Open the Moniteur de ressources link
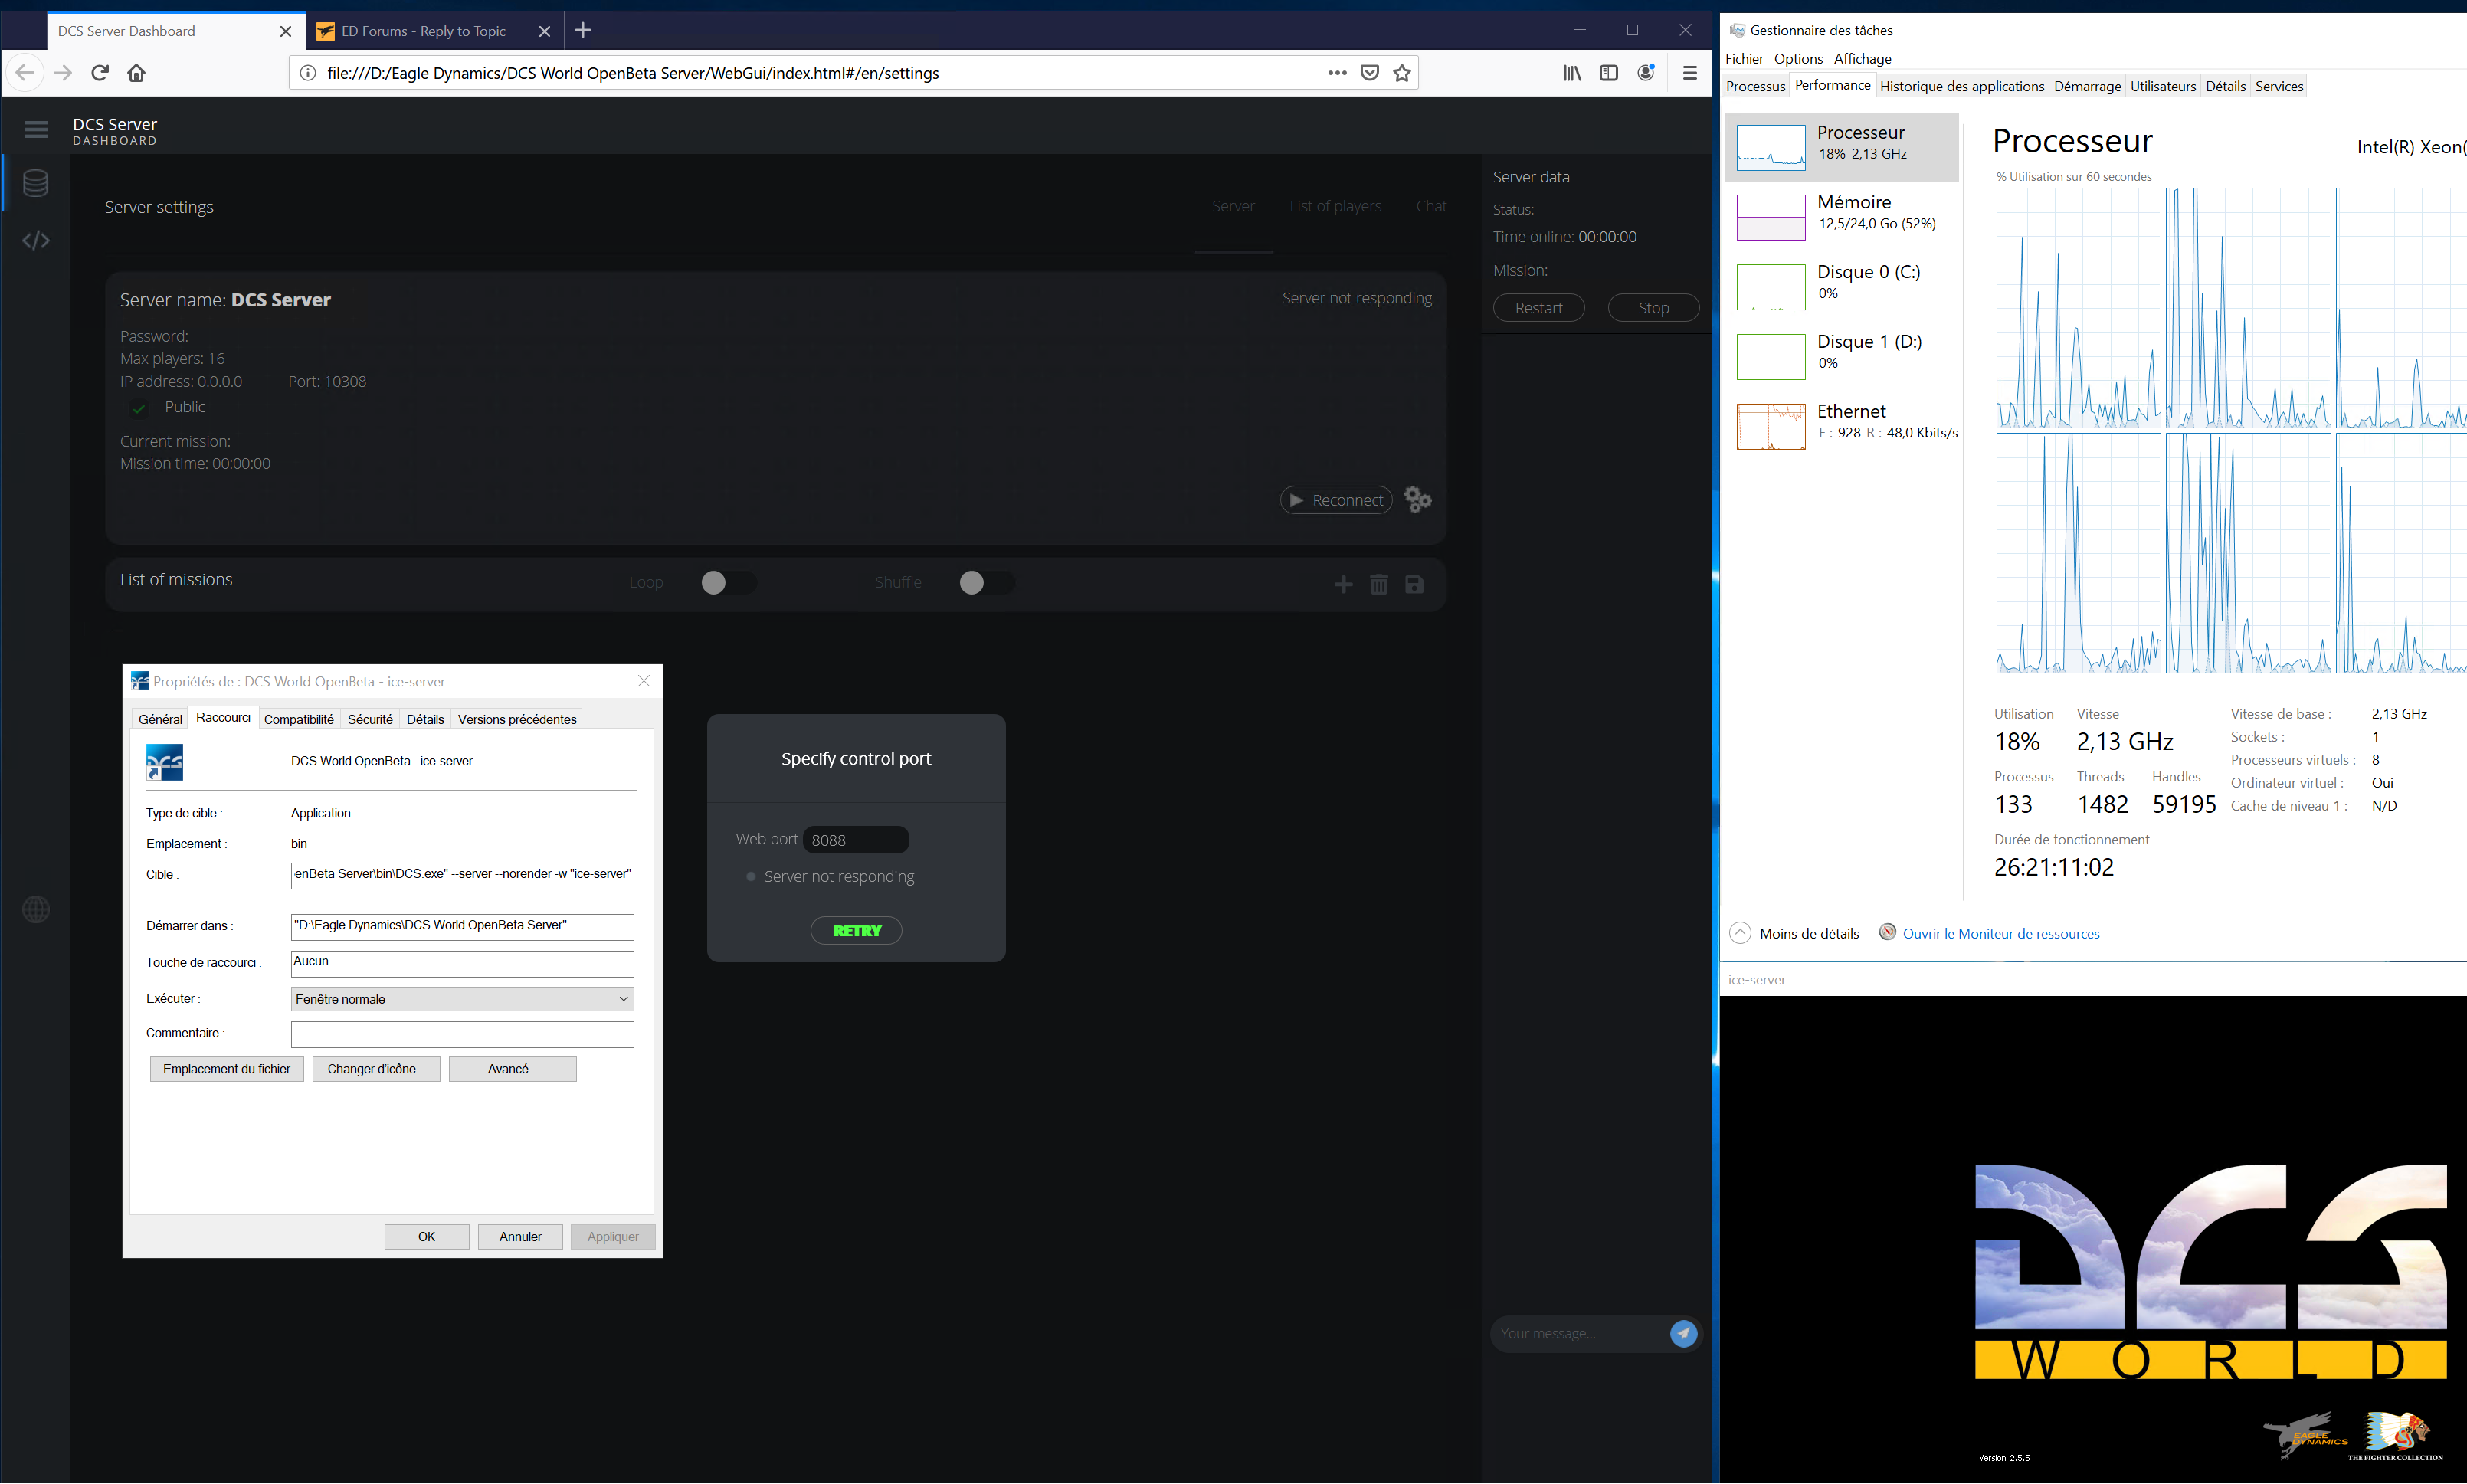 coord(2001,933)
